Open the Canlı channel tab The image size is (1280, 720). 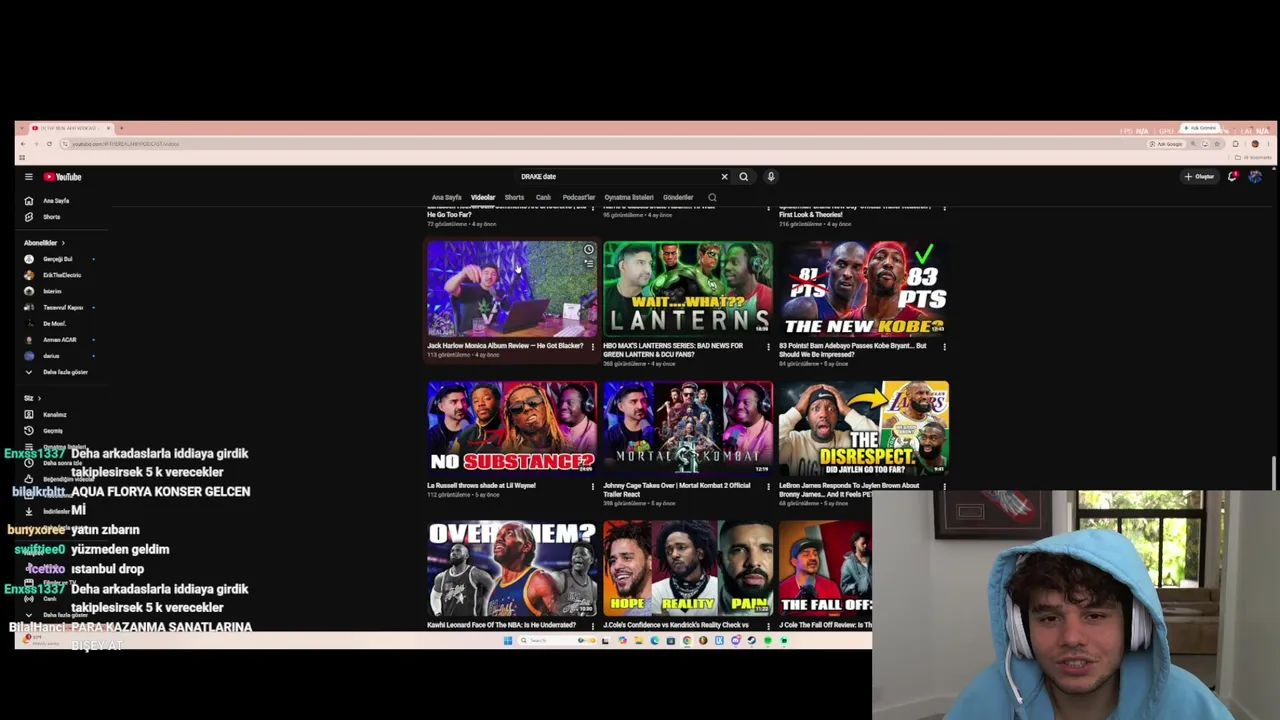(543, 198)
